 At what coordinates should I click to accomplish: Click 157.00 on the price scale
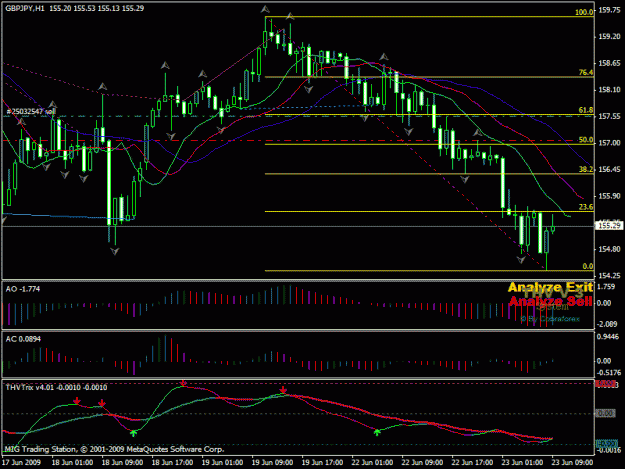[x=609, y=143]
